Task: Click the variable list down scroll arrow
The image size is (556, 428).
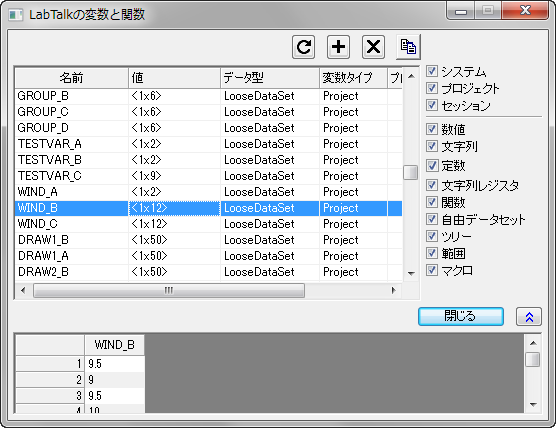Action: pyautogui.click(x=411, y=273)
